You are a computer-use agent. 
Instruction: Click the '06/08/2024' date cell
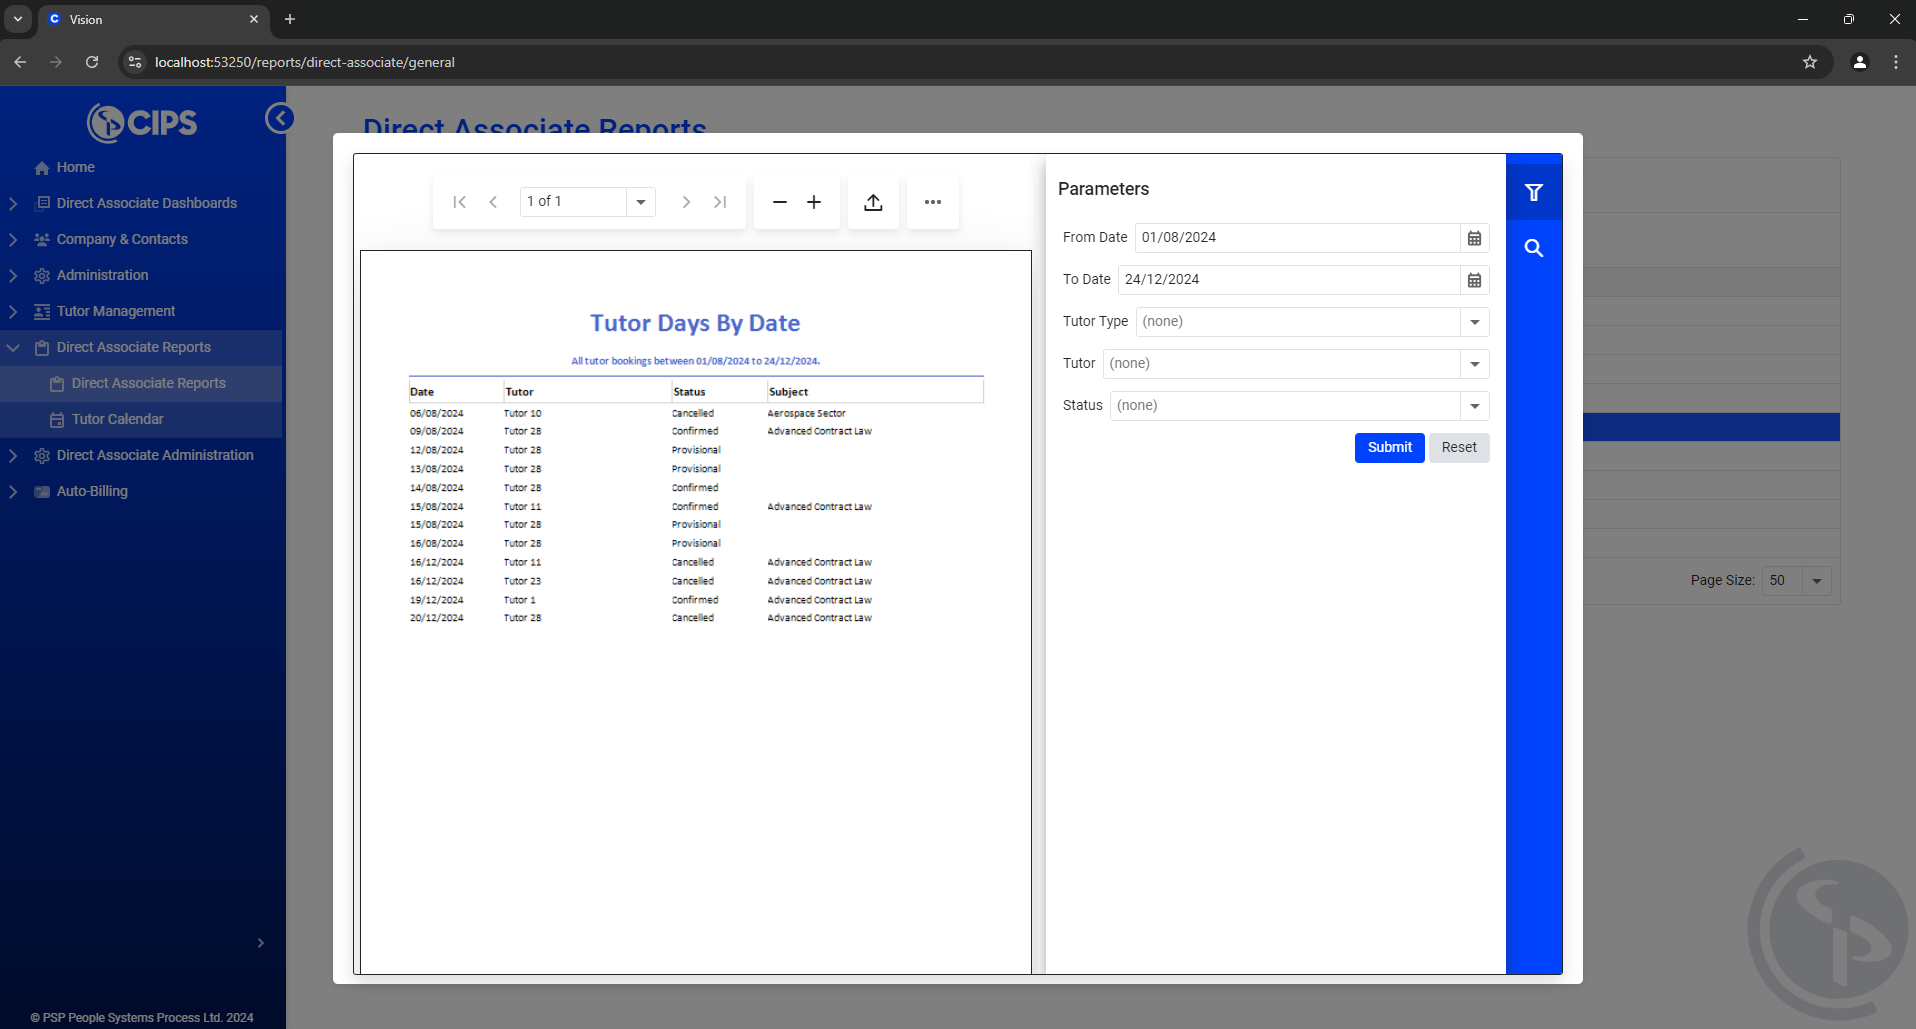436,413
